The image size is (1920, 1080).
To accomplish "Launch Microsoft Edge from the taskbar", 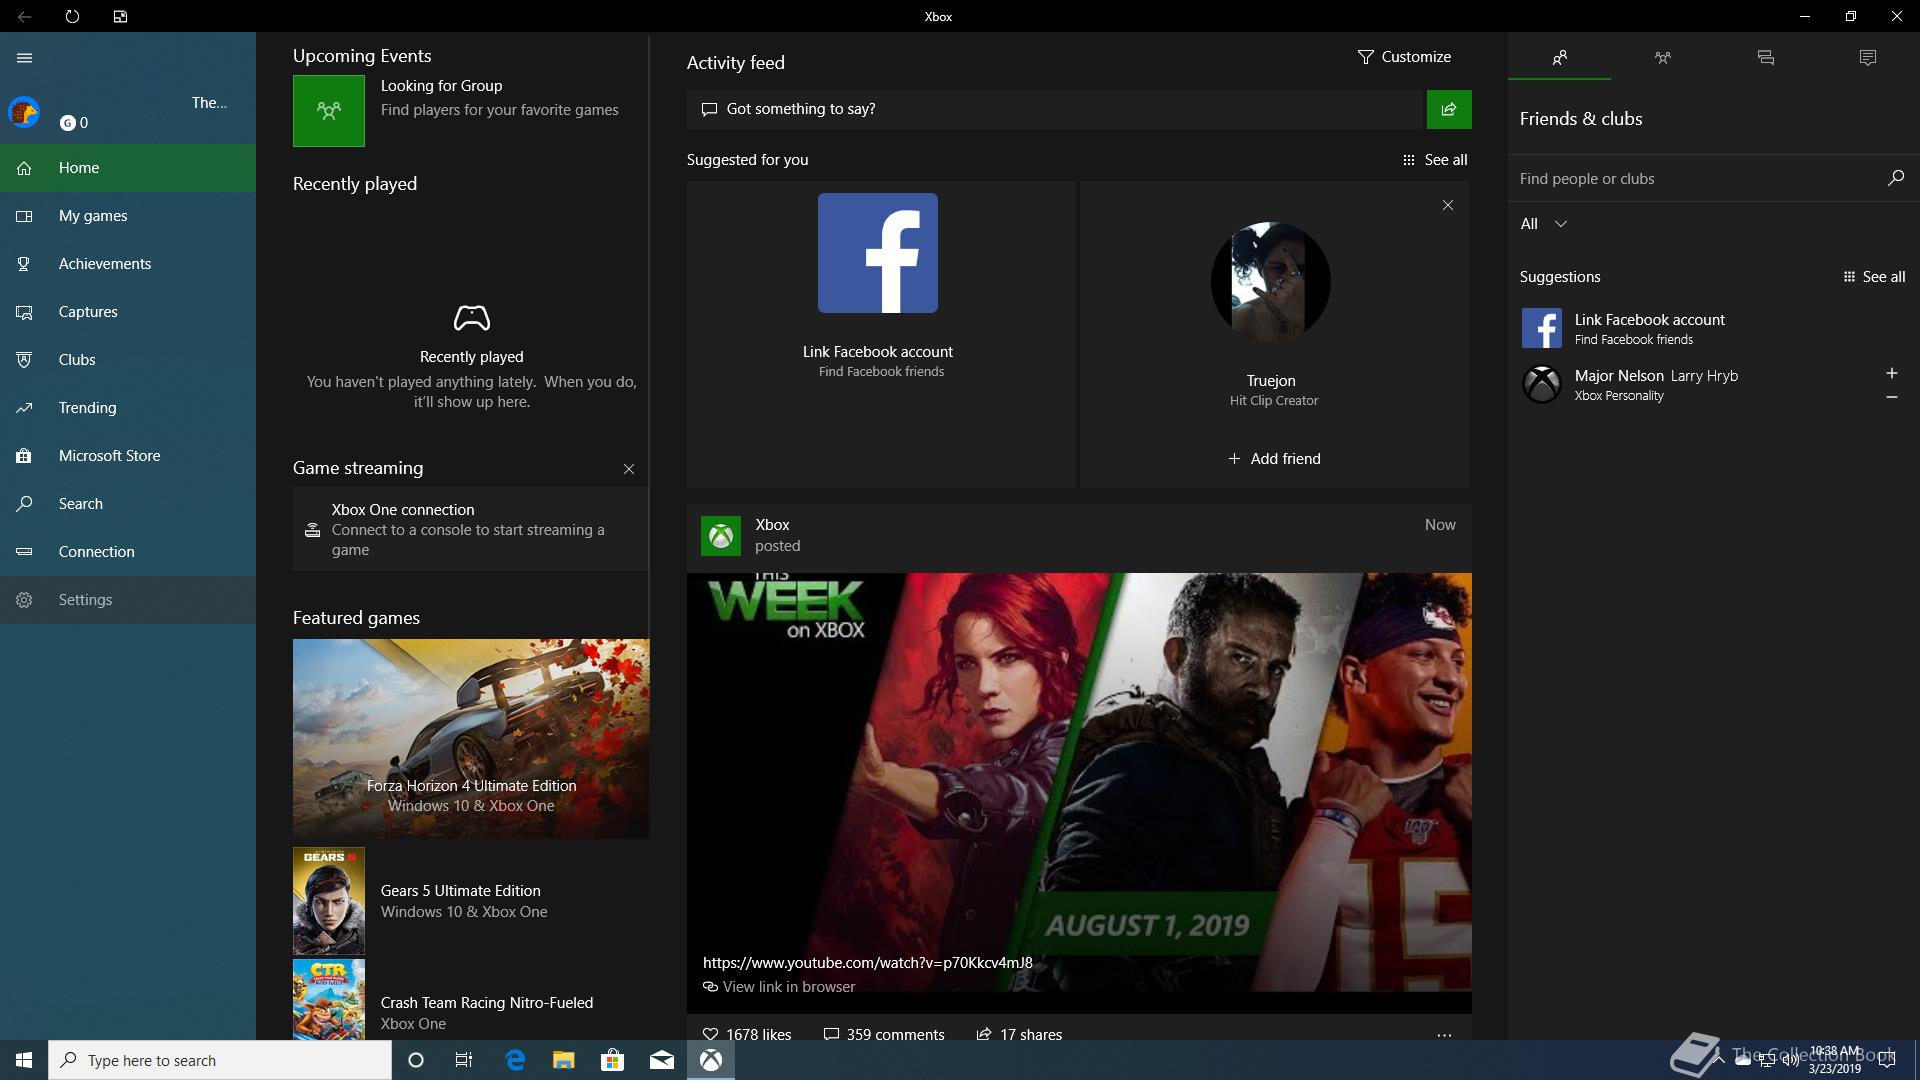I will [x=515, y=1060].
